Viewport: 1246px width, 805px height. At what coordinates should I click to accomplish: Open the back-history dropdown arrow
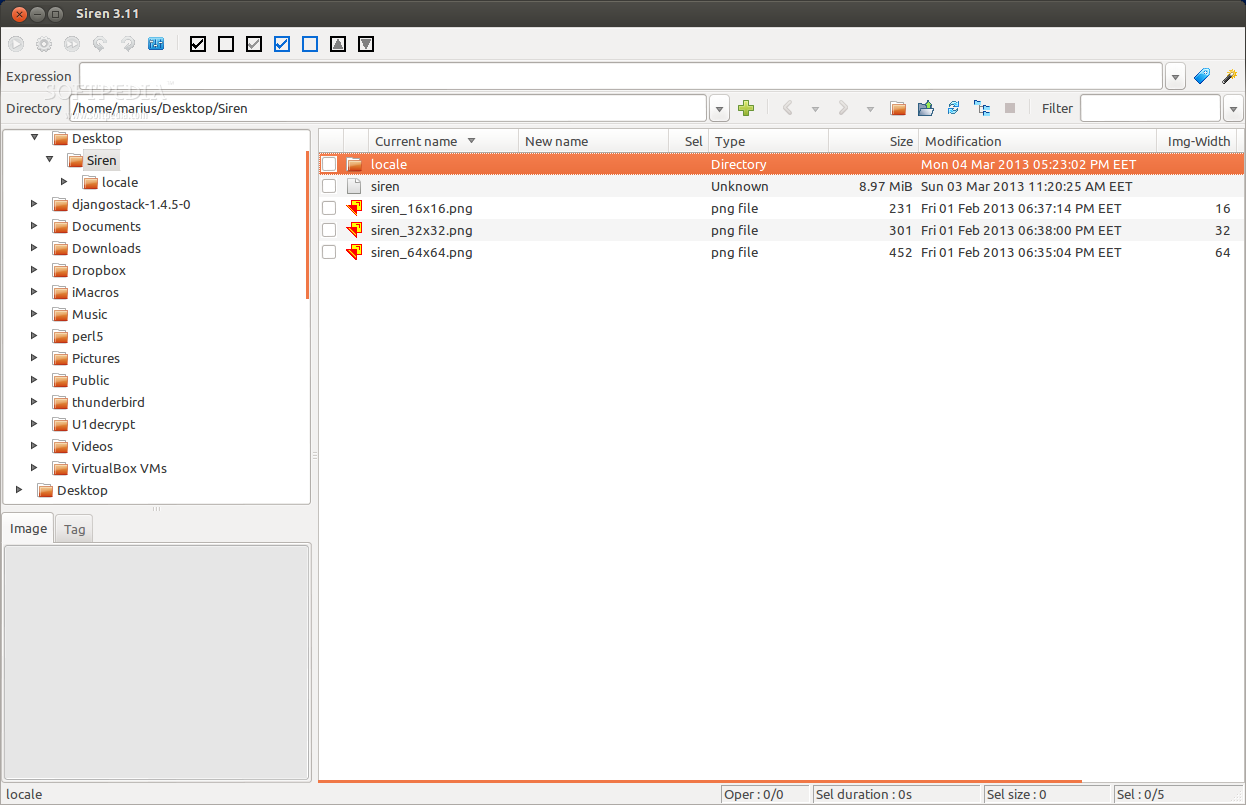[x=815, y=108]
